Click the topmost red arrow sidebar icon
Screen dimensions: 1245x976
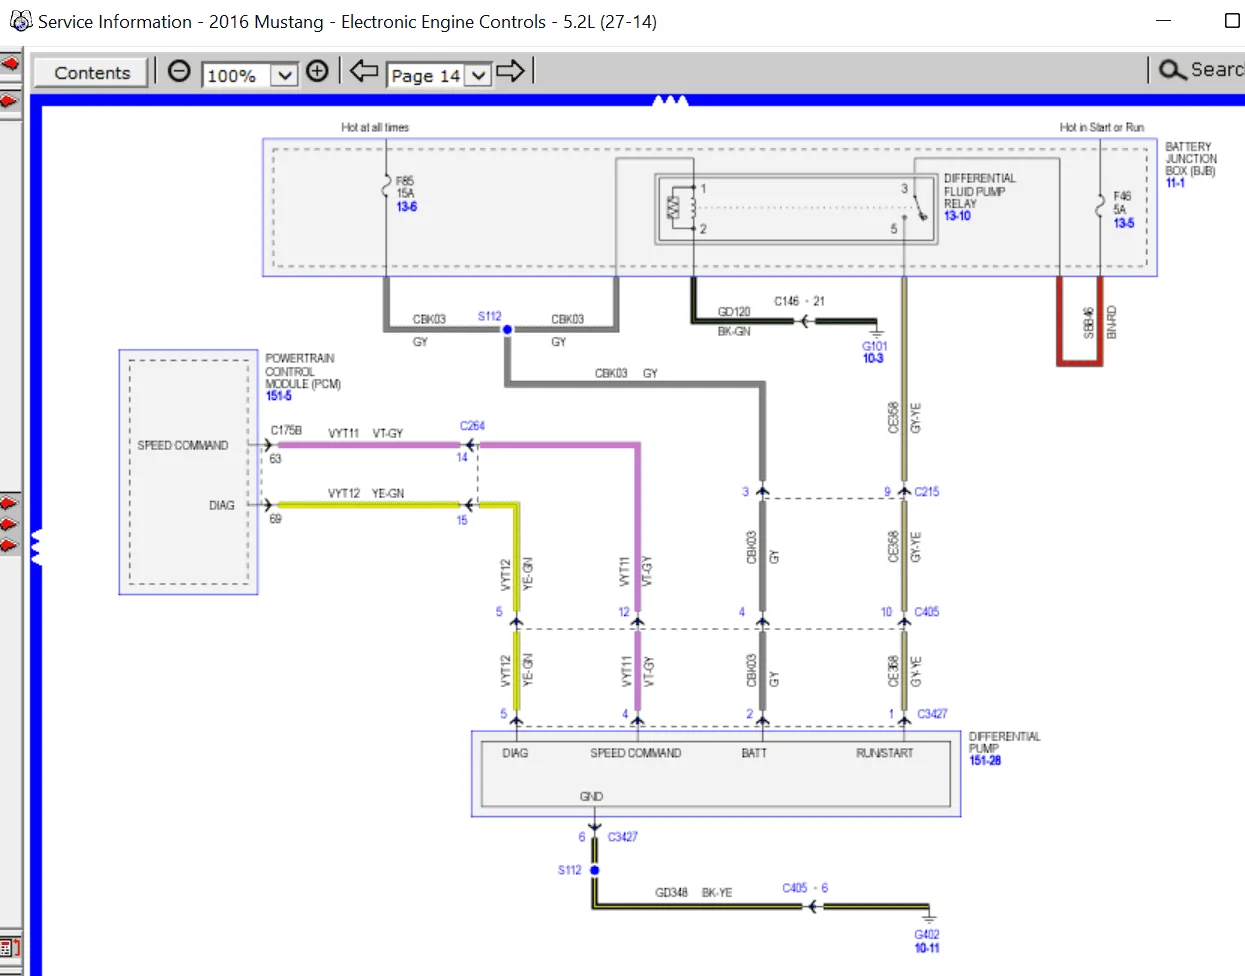[x=10, y=64]
